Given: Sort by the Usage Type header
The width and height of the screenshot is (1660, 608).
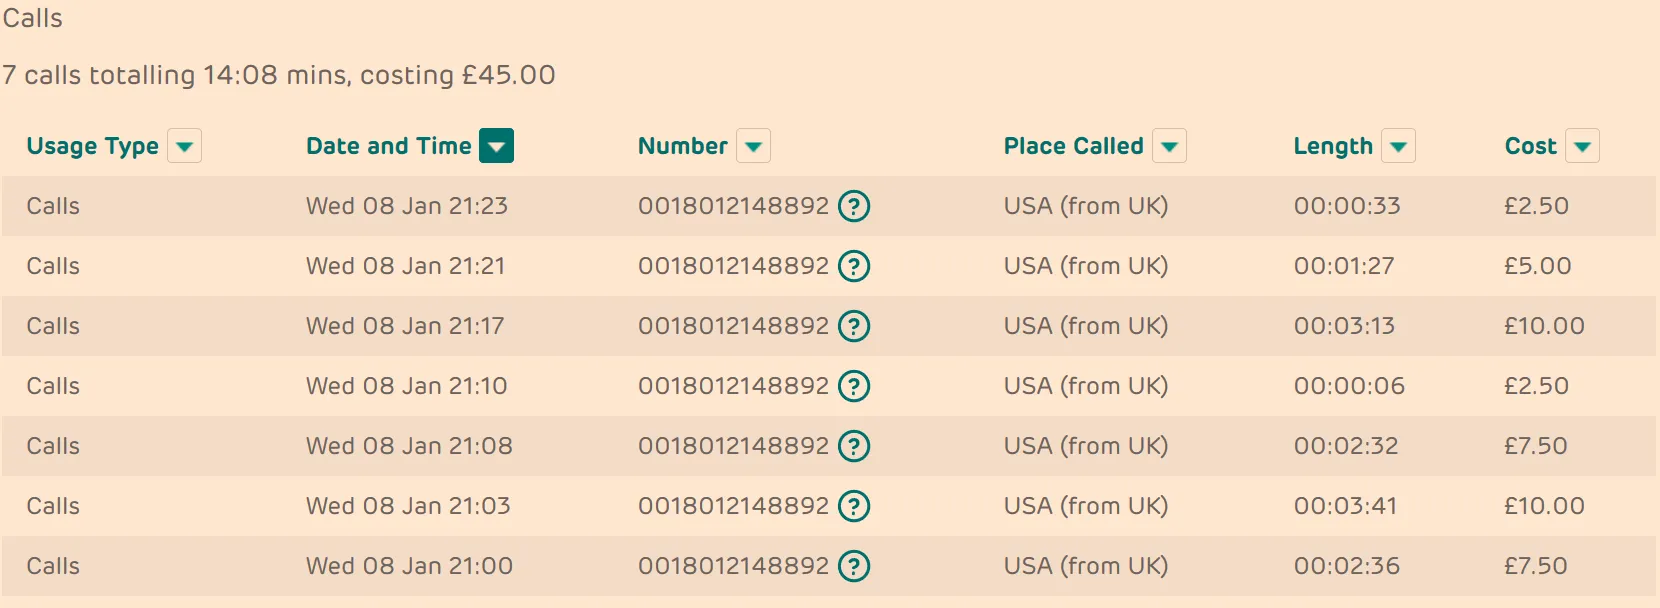Looking at the screenshot, I should (x=92, y=146).
